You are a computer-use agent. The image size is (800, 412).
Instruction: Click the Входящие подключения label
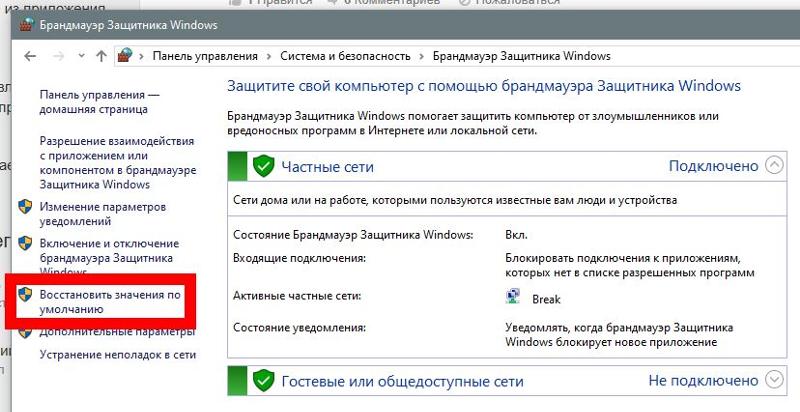coord(299,258)
